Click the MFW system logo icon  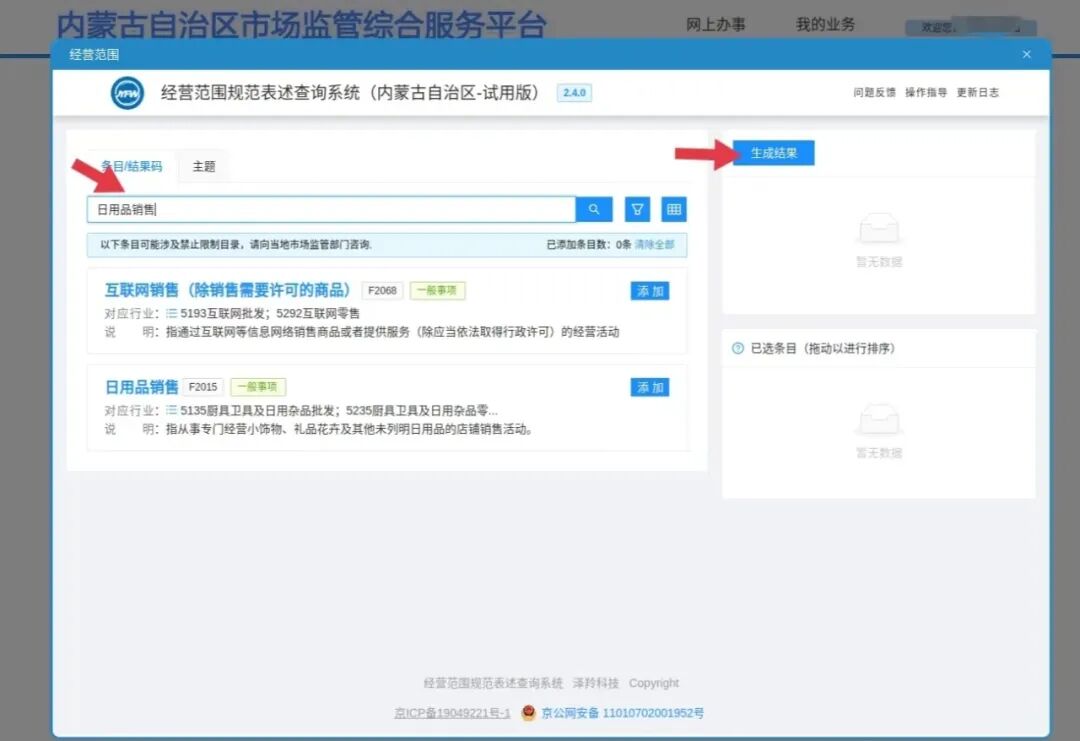127,93
